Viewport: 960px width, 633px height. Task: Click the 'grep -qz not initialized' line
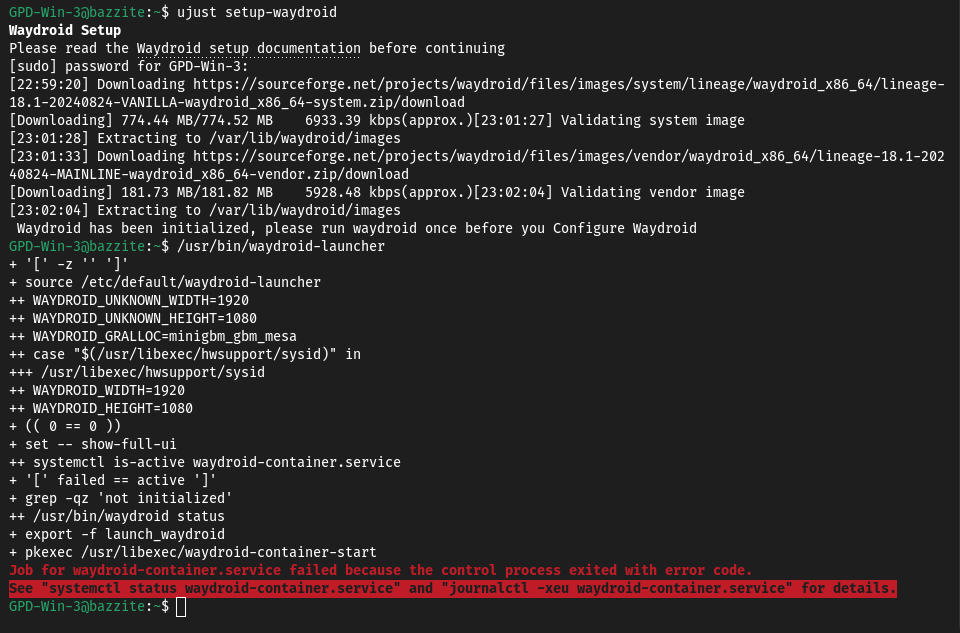tap(121, 499)
